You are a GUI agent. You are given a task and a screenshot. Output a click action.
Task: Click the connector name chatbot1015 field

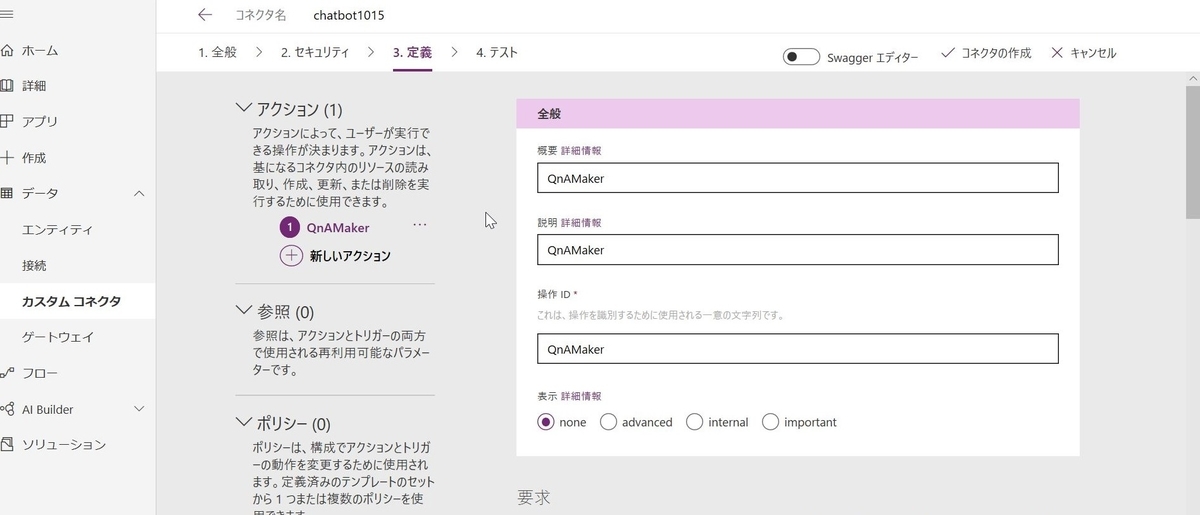click(349, 15)
